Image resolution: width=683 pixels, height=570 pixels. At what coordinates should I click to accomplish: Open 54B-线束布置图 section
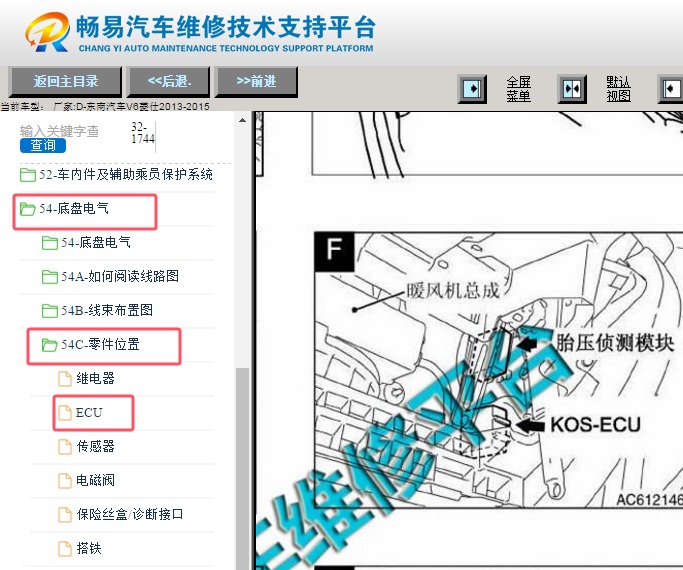click(107, 310)
